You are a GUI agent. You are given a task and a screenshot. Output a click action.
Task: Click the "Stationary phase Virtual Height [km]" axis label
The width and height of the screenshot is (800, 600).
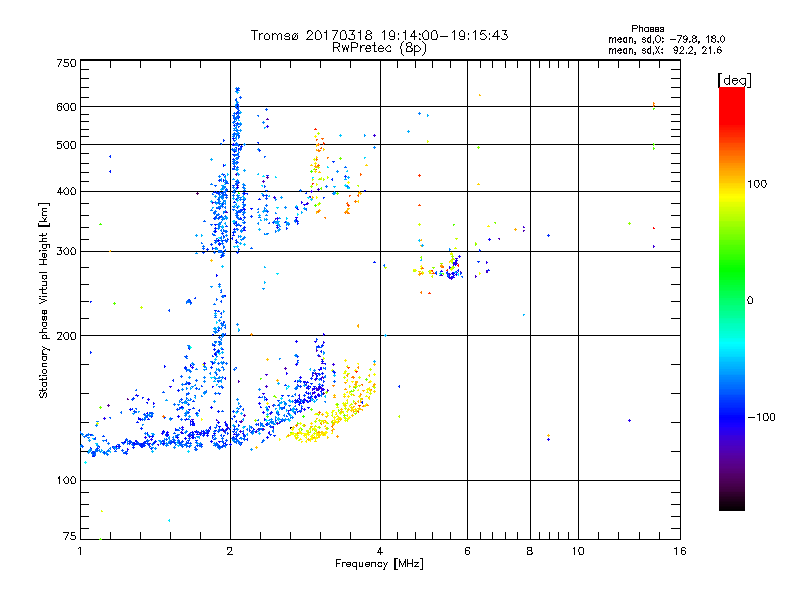click(x=44, y=300)
